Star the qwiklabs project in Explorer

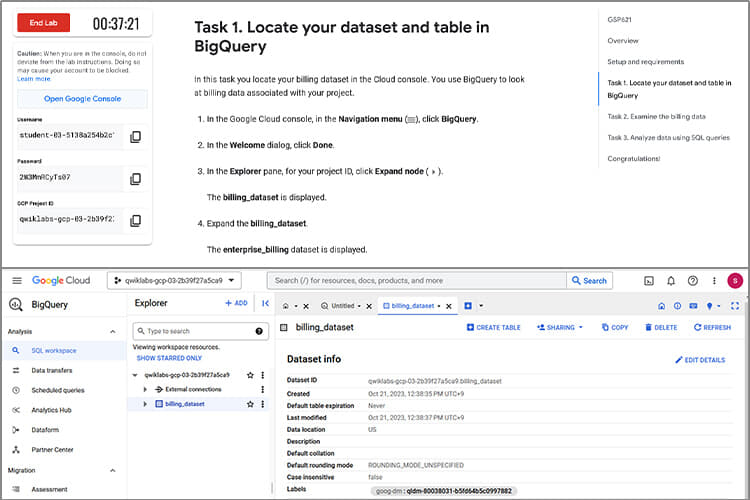point(250,375)
